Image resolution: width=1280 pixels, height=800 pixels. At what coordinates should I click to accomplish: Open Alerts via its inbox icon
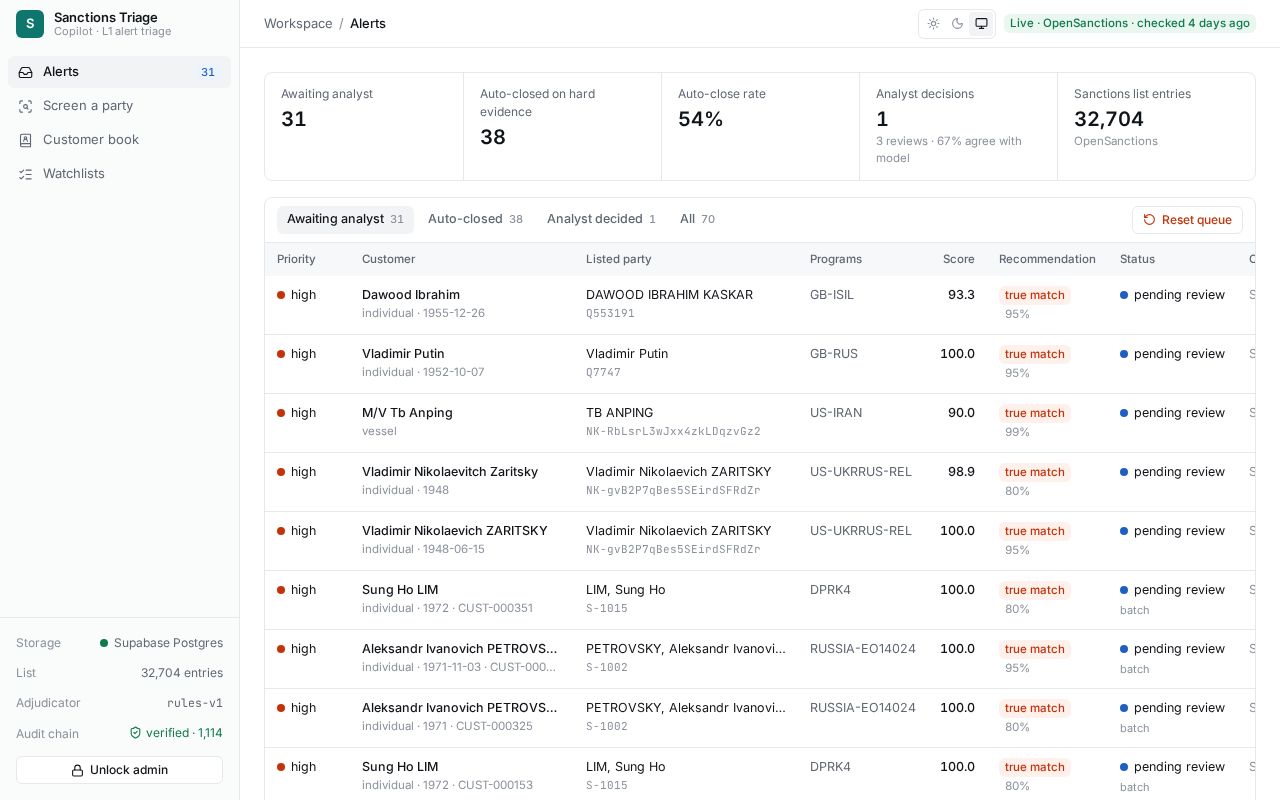[26, 72]
